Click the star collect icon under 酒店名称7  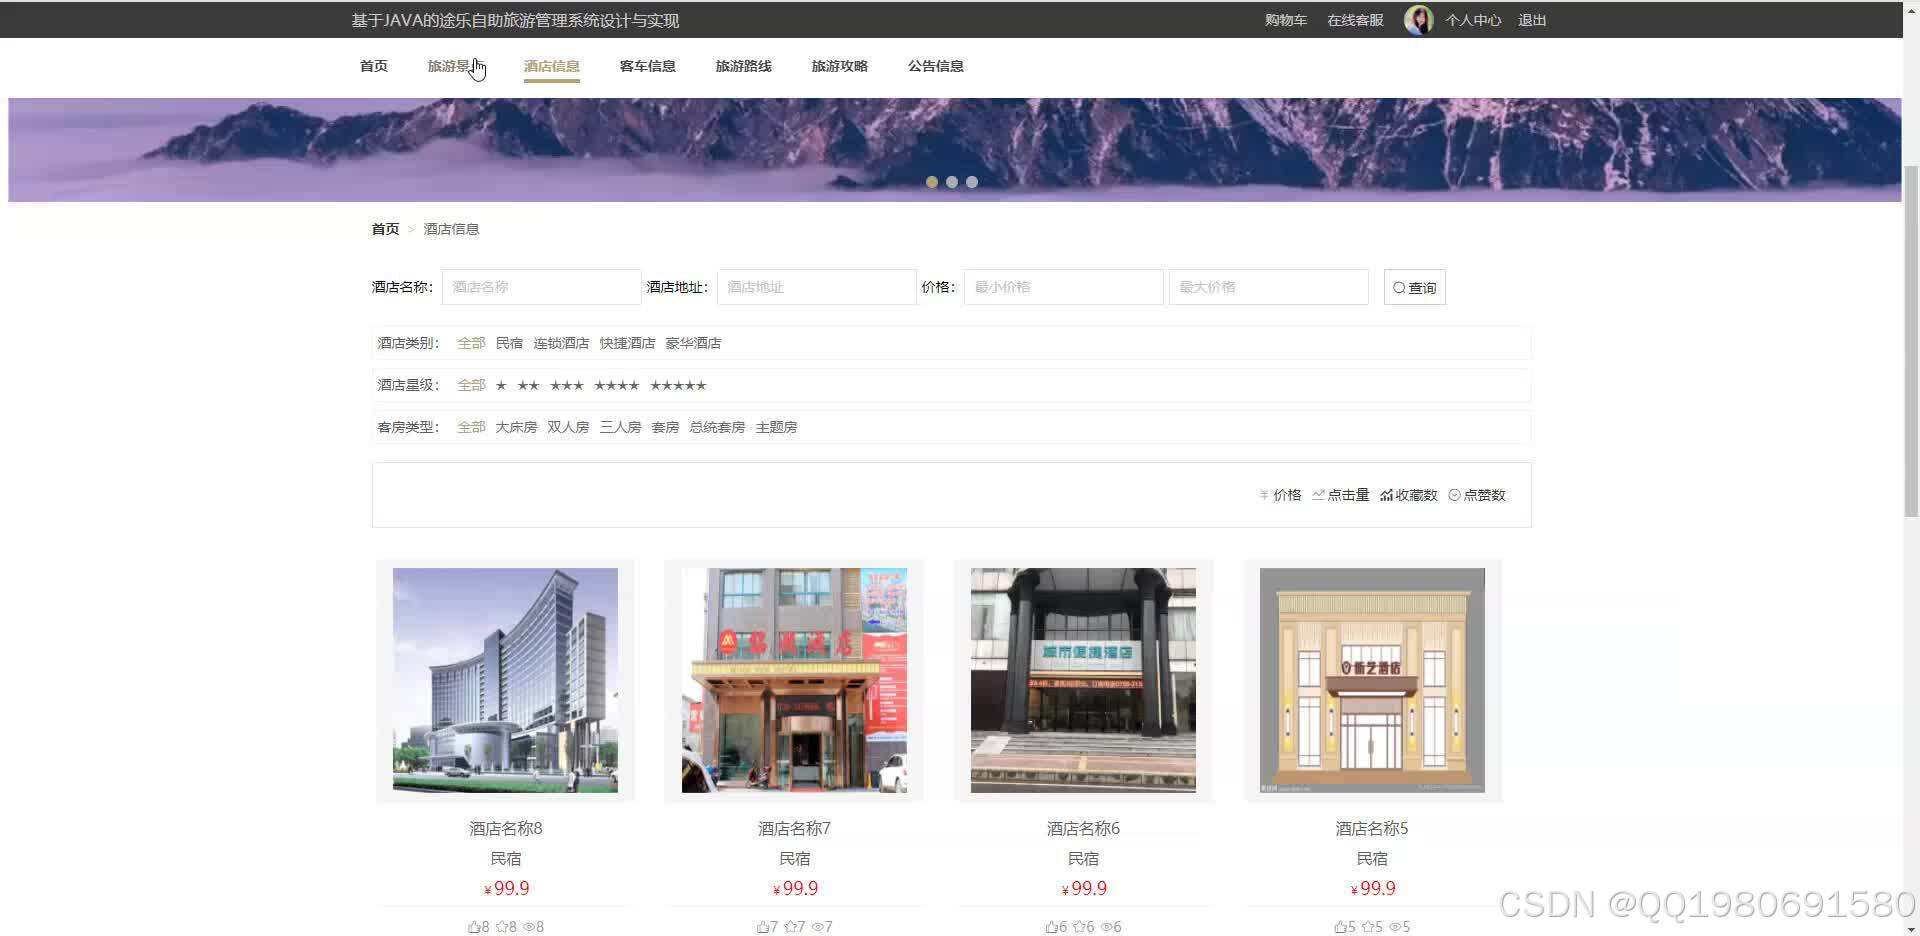[x=791, y=926]
